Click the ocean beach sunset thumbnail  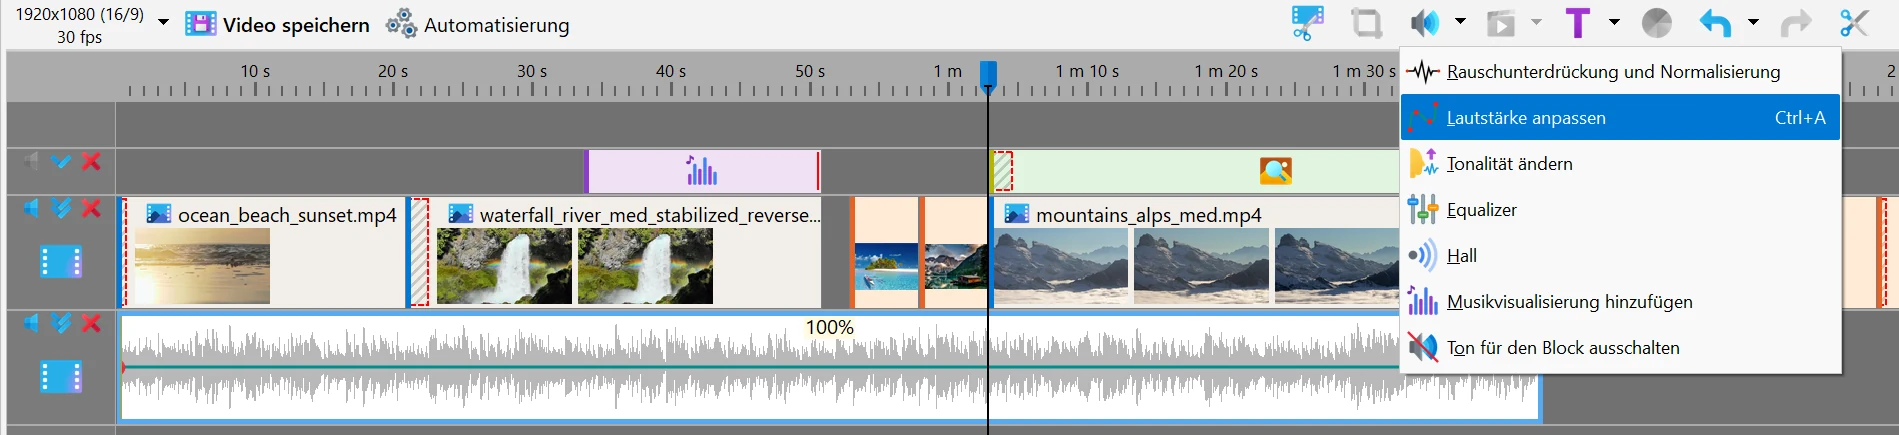[x=202, y=266]
